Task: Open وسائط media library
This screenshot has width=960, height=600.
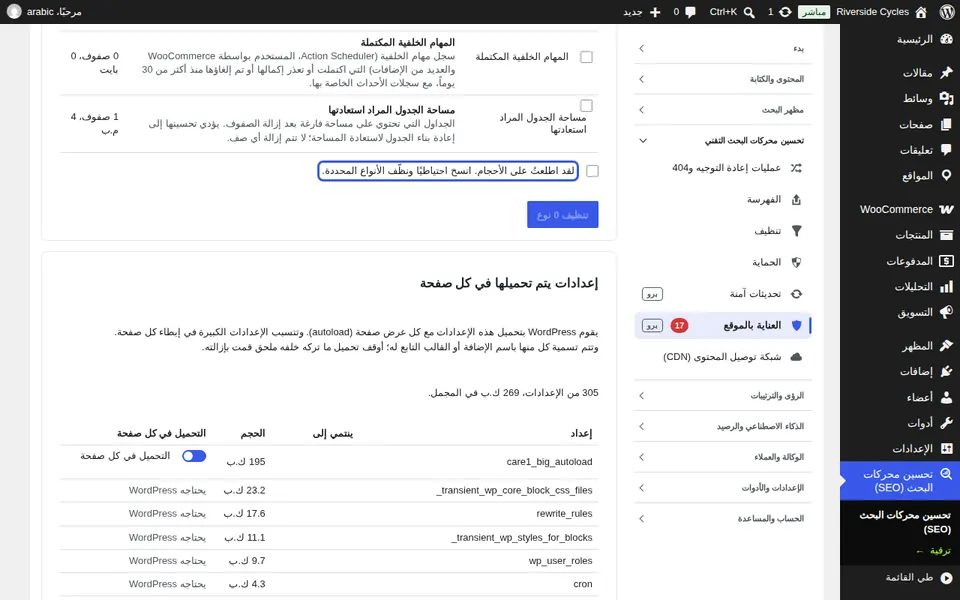Action: pyautogui.click(x=927, y=99)
